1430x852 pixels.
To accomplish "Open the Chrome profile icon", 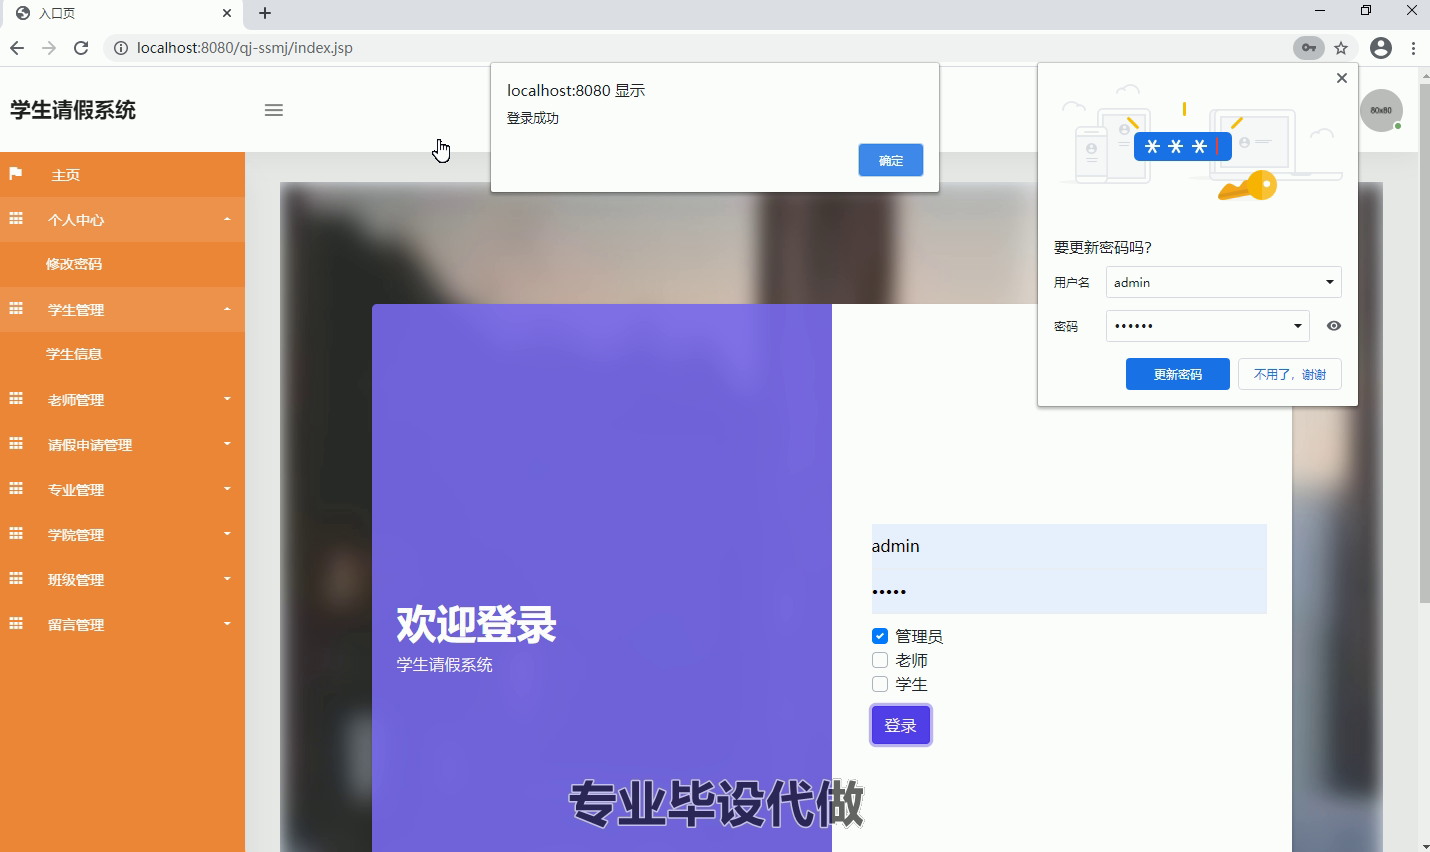I will [x=1381, y=48].
